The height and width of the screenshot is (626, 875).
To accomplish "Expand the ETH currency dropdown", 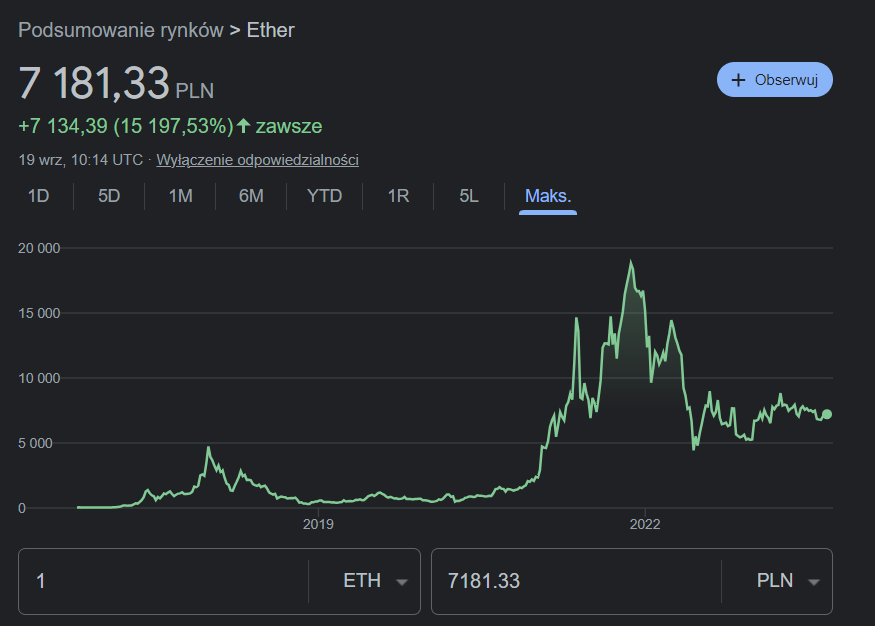I will (x=402, y=582).
